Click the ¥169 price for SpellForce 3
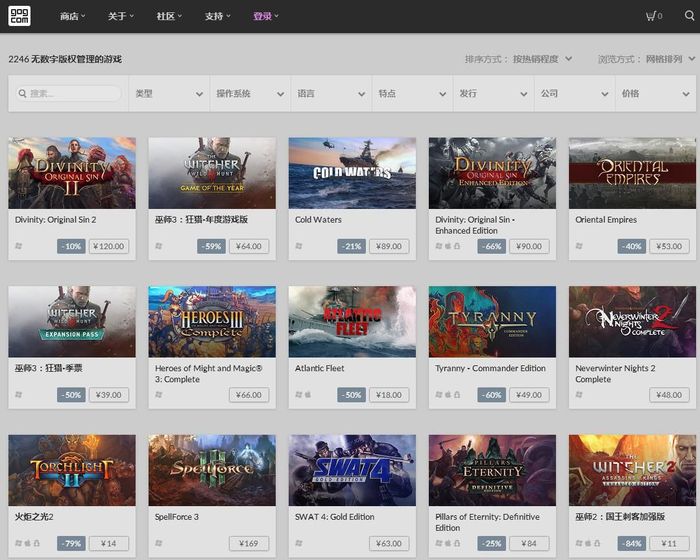 point(249,543)
